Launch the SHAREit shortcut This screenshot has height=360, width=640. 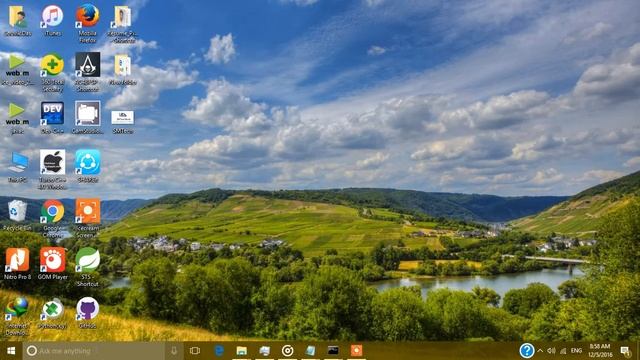[87, 166]
